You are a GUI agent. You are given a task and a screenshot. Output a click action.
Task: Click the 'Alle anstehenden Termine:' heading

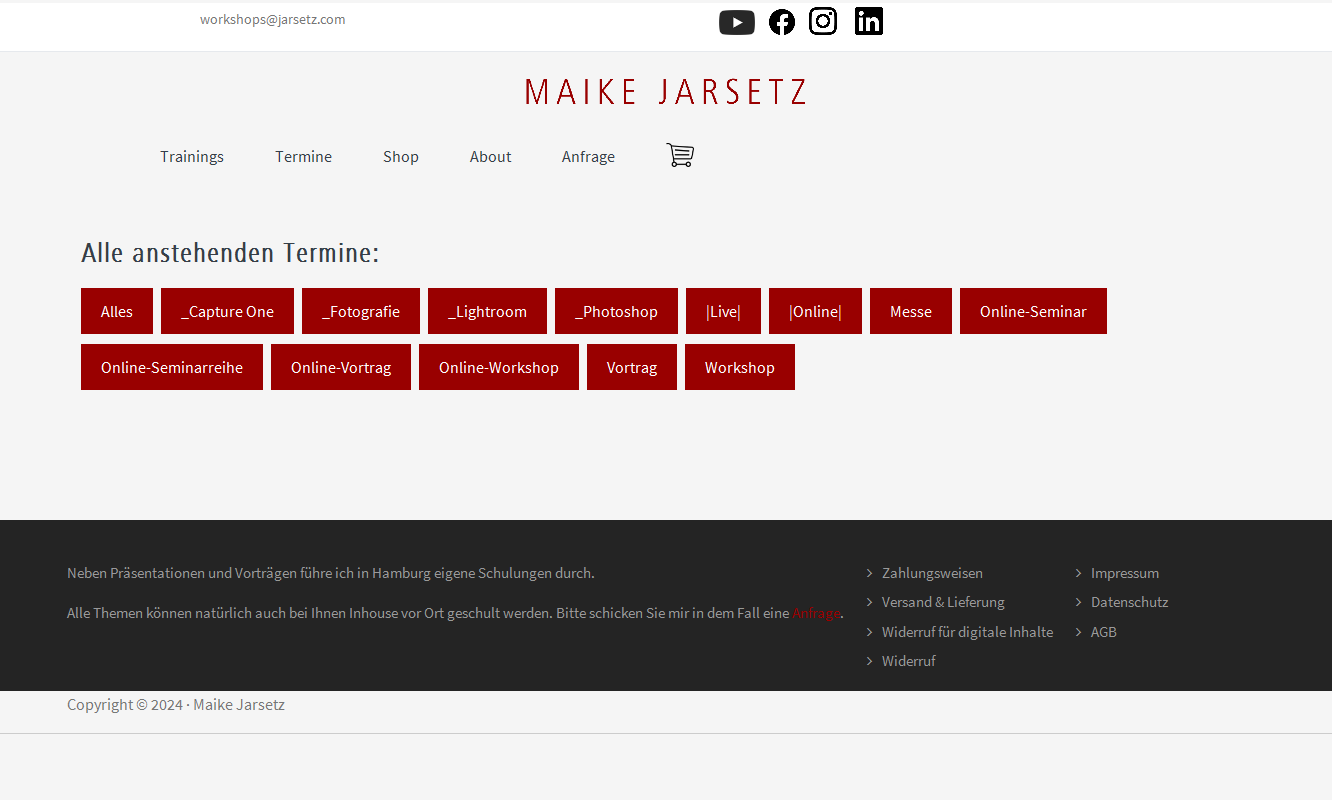click(230, 253)
